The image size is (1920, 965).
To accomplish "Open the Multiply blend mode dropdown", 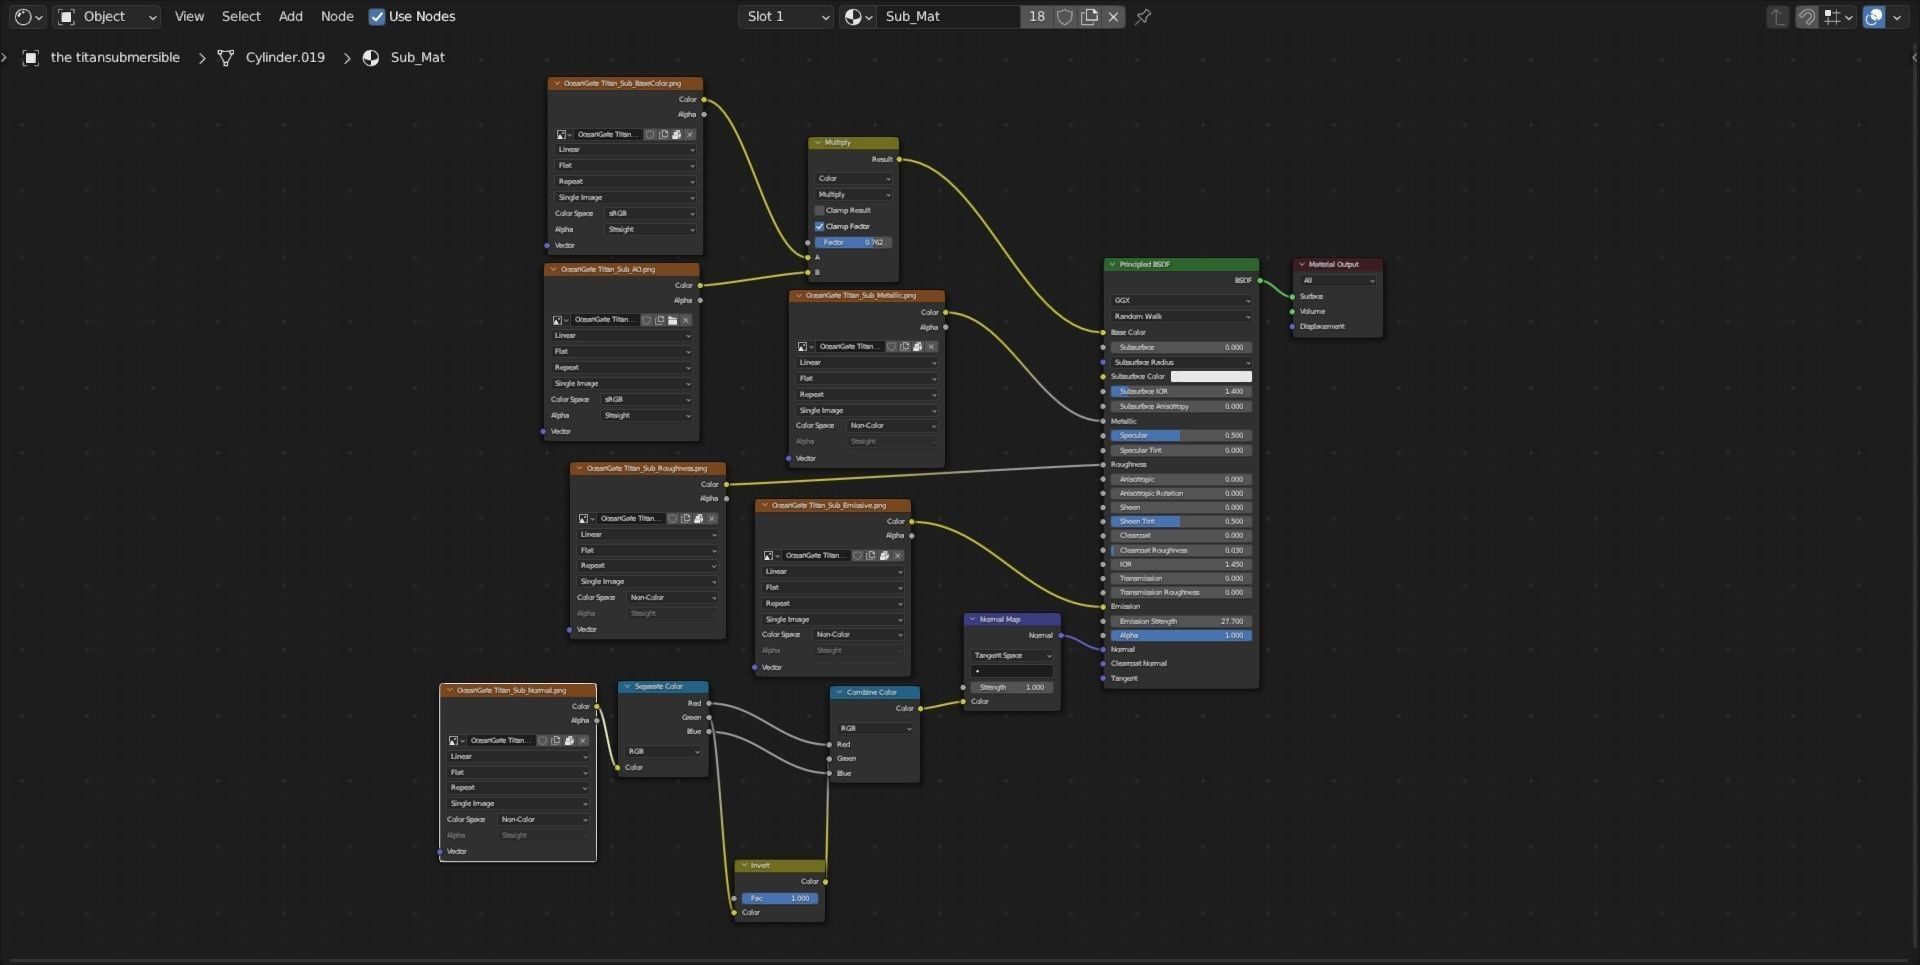I will click(x=854, y=194).
